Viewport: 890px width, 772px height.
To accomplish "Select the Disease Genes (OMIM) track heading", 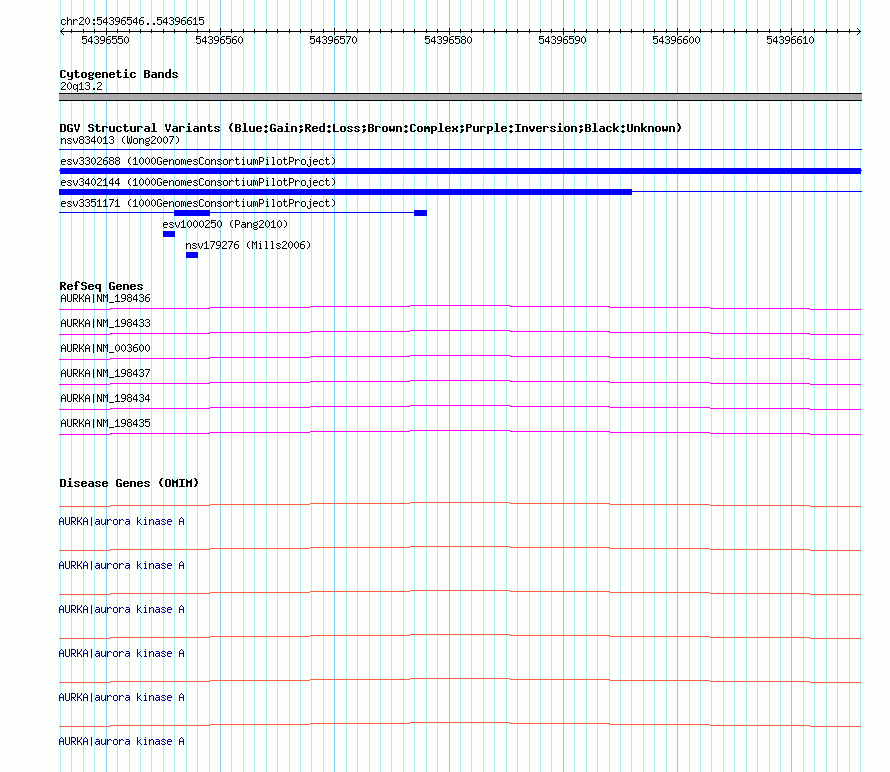I will coord(129,483).
